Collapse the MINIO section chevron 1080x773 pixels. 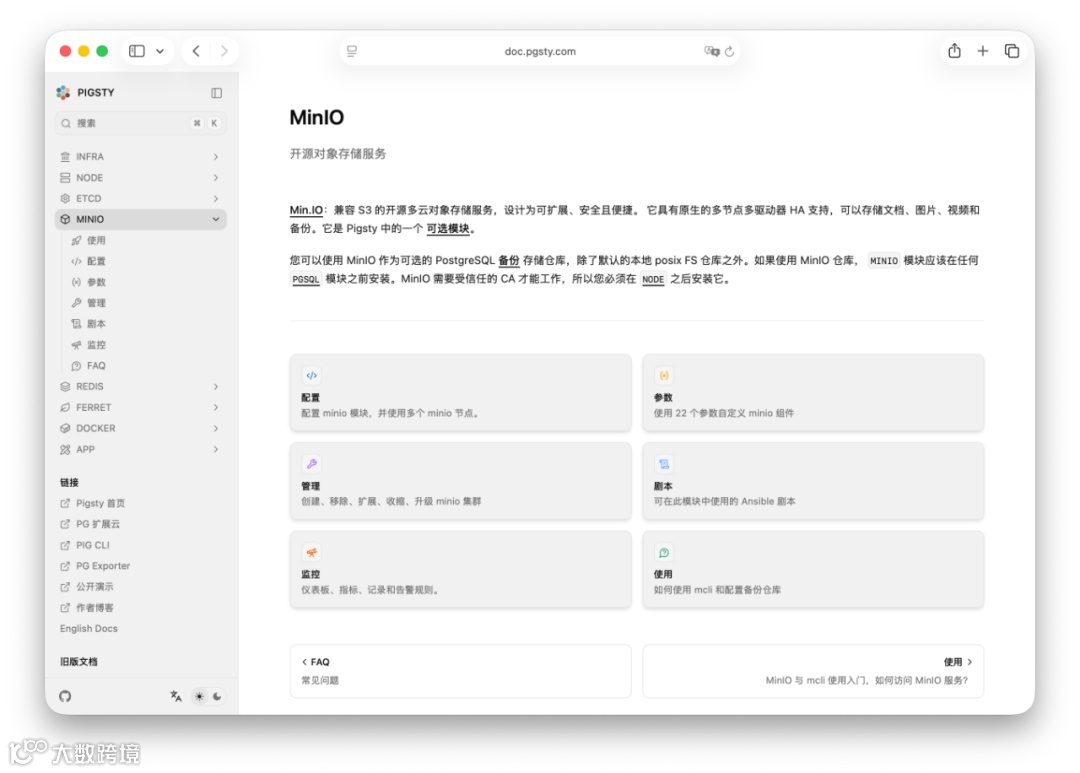click(216, 219)
